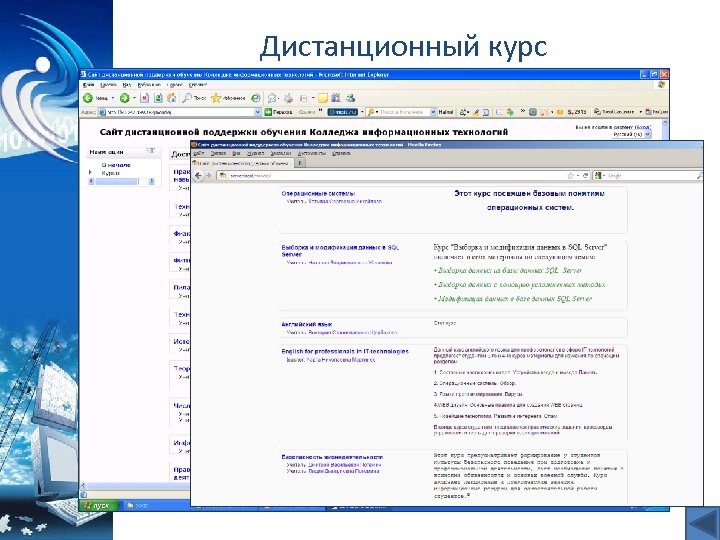Click the Mail icon in Internet Explorer toolbar
720x540 pixels.
click(272, 98)
